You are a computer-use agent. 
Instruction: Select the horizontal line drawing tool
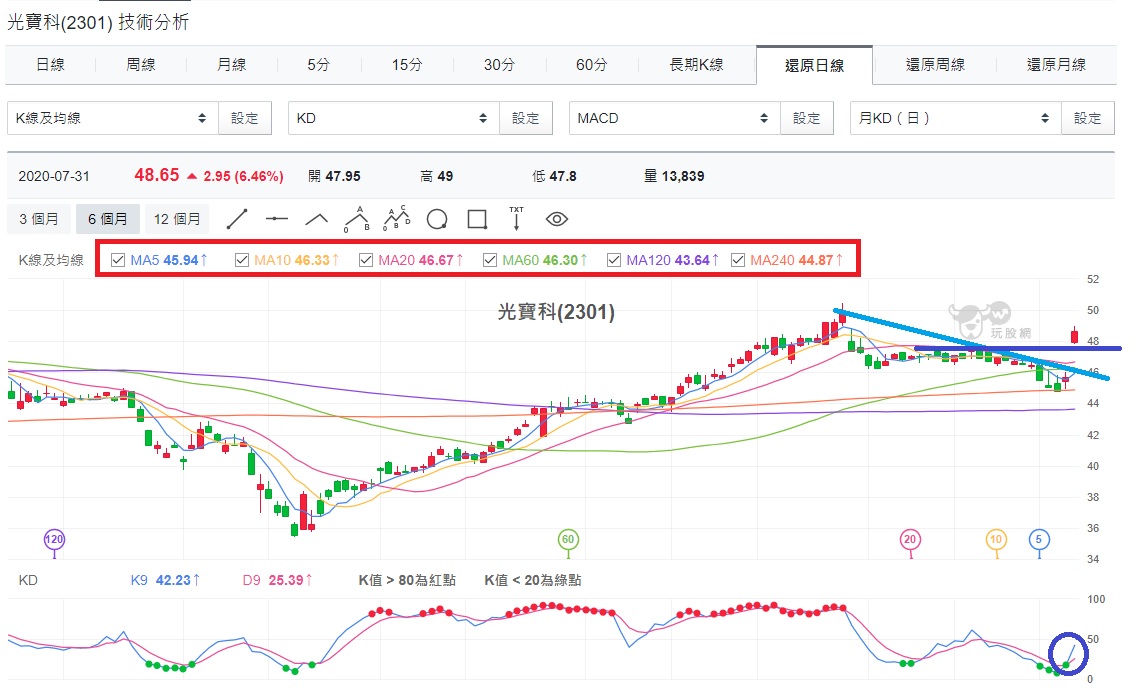277,219
